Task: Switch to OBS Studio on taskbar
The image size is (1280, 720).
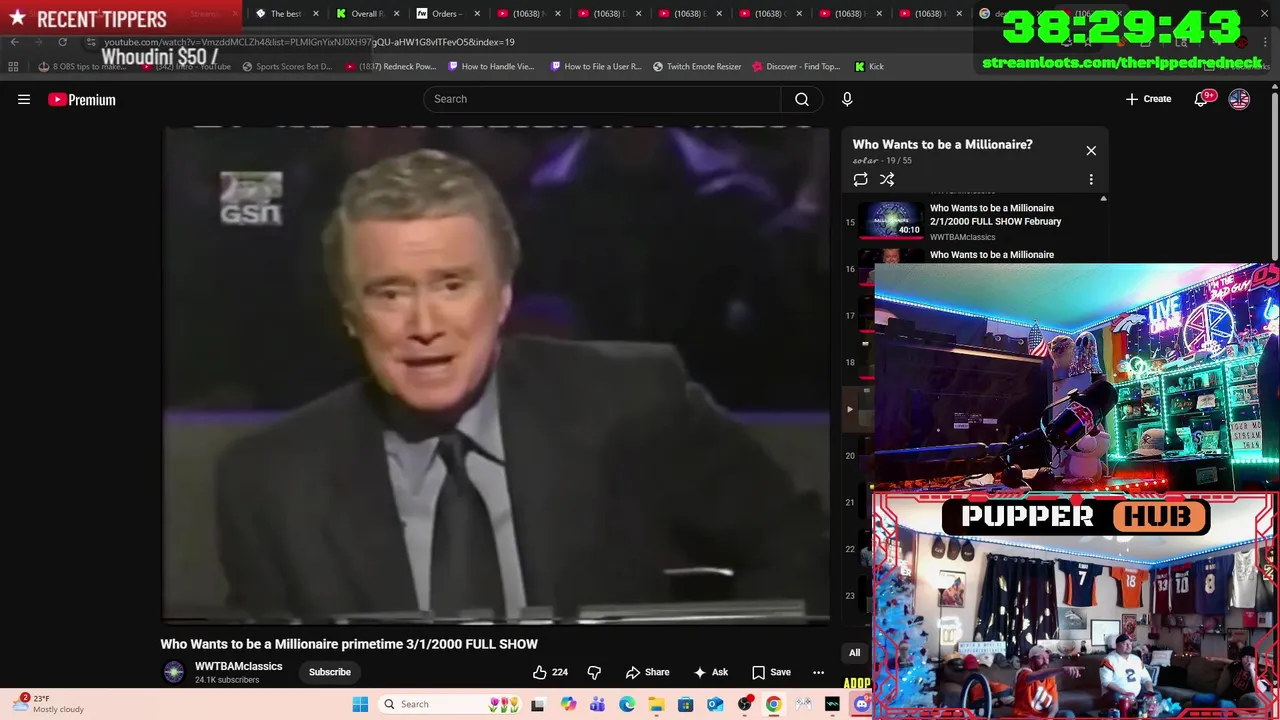Action: [x=745, y=704]
